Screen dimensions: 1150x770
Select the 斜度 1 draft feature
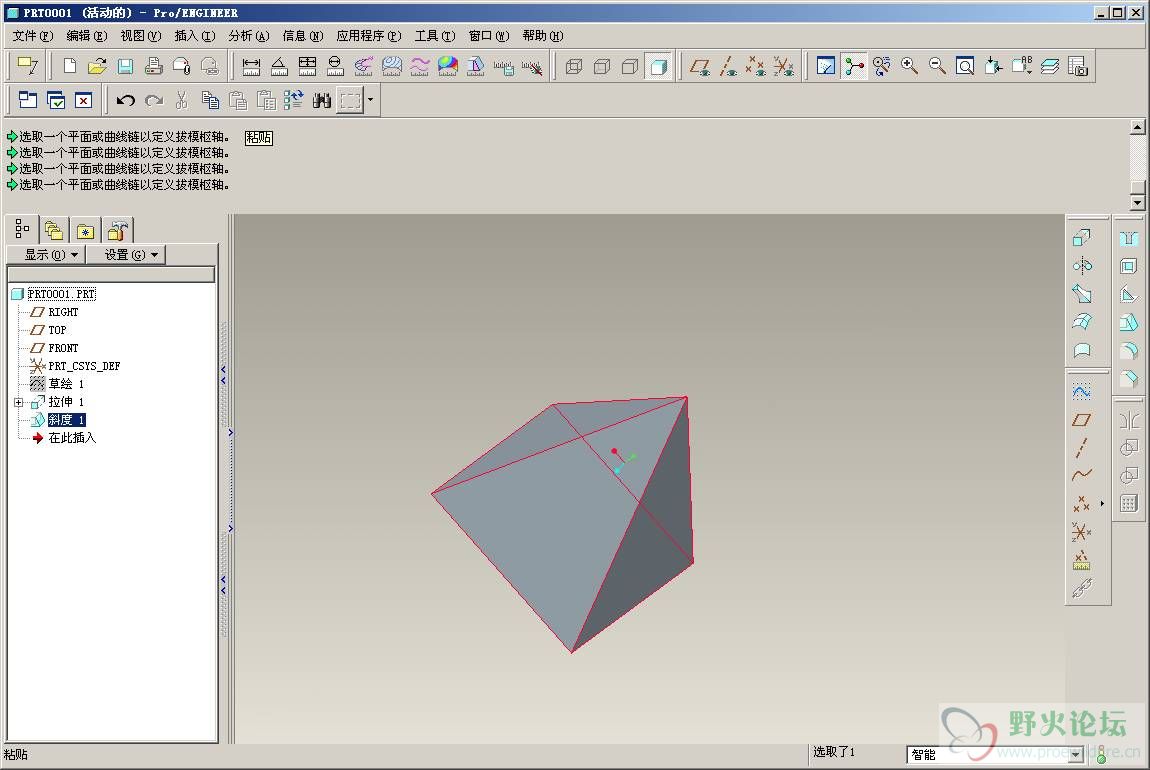[67, 419]
